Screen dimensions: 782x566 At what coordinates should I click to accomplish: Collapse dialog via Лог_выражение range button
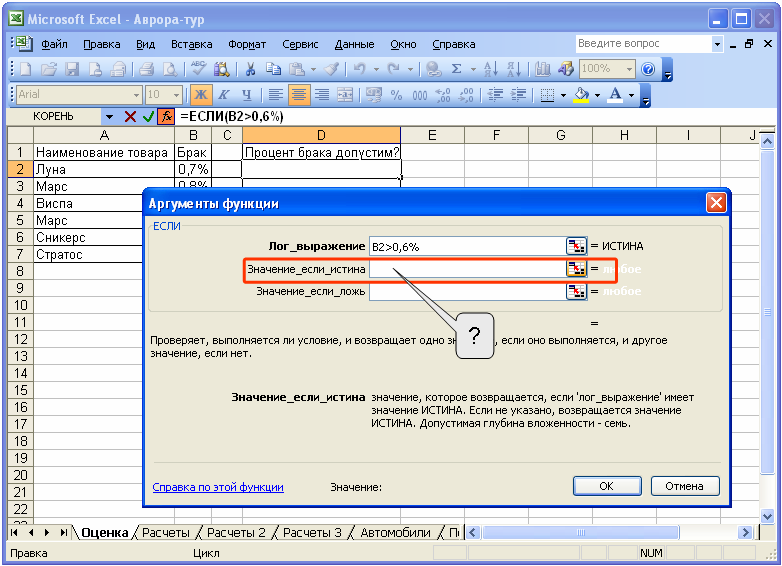(577, 246)
